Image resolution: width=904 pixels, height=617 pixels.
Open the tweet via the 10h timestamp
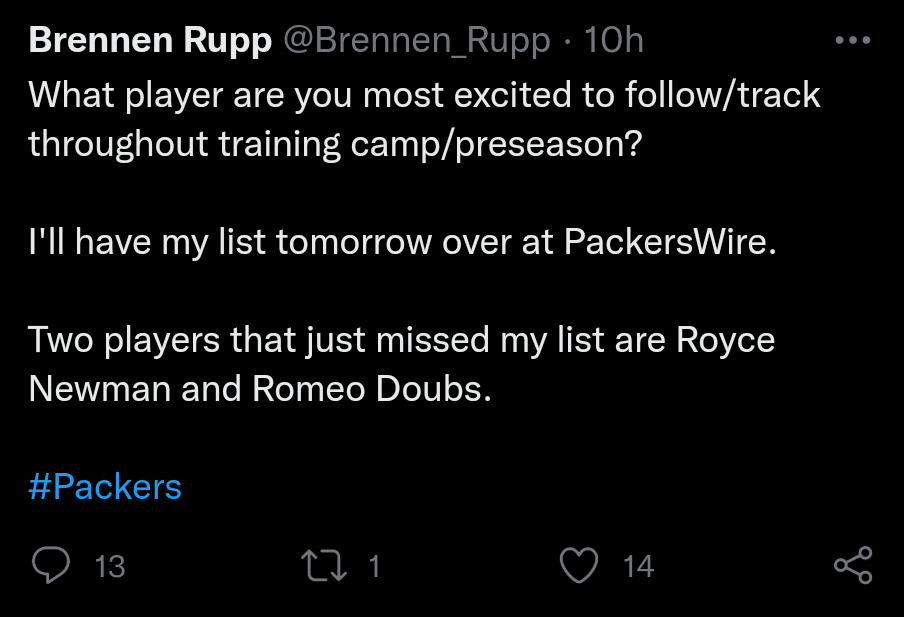pos(613,41)
